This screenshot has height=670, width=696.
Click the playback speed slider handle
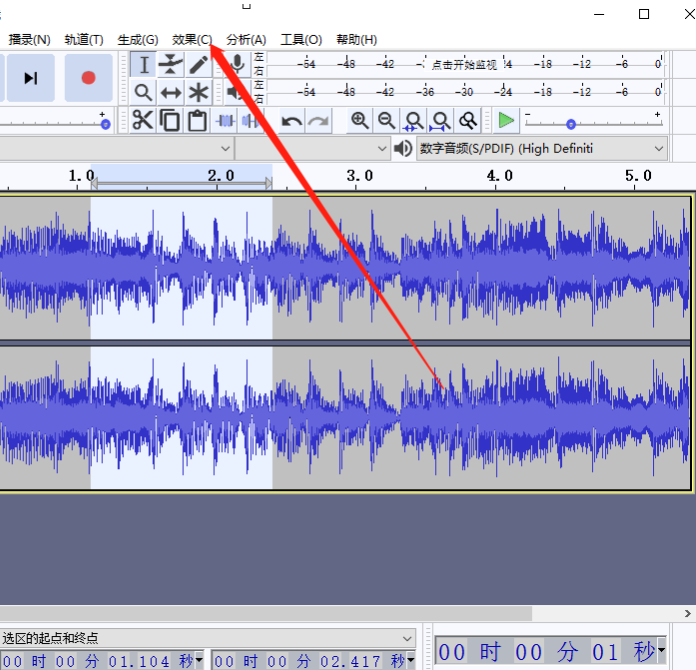[x=570, y=125]
